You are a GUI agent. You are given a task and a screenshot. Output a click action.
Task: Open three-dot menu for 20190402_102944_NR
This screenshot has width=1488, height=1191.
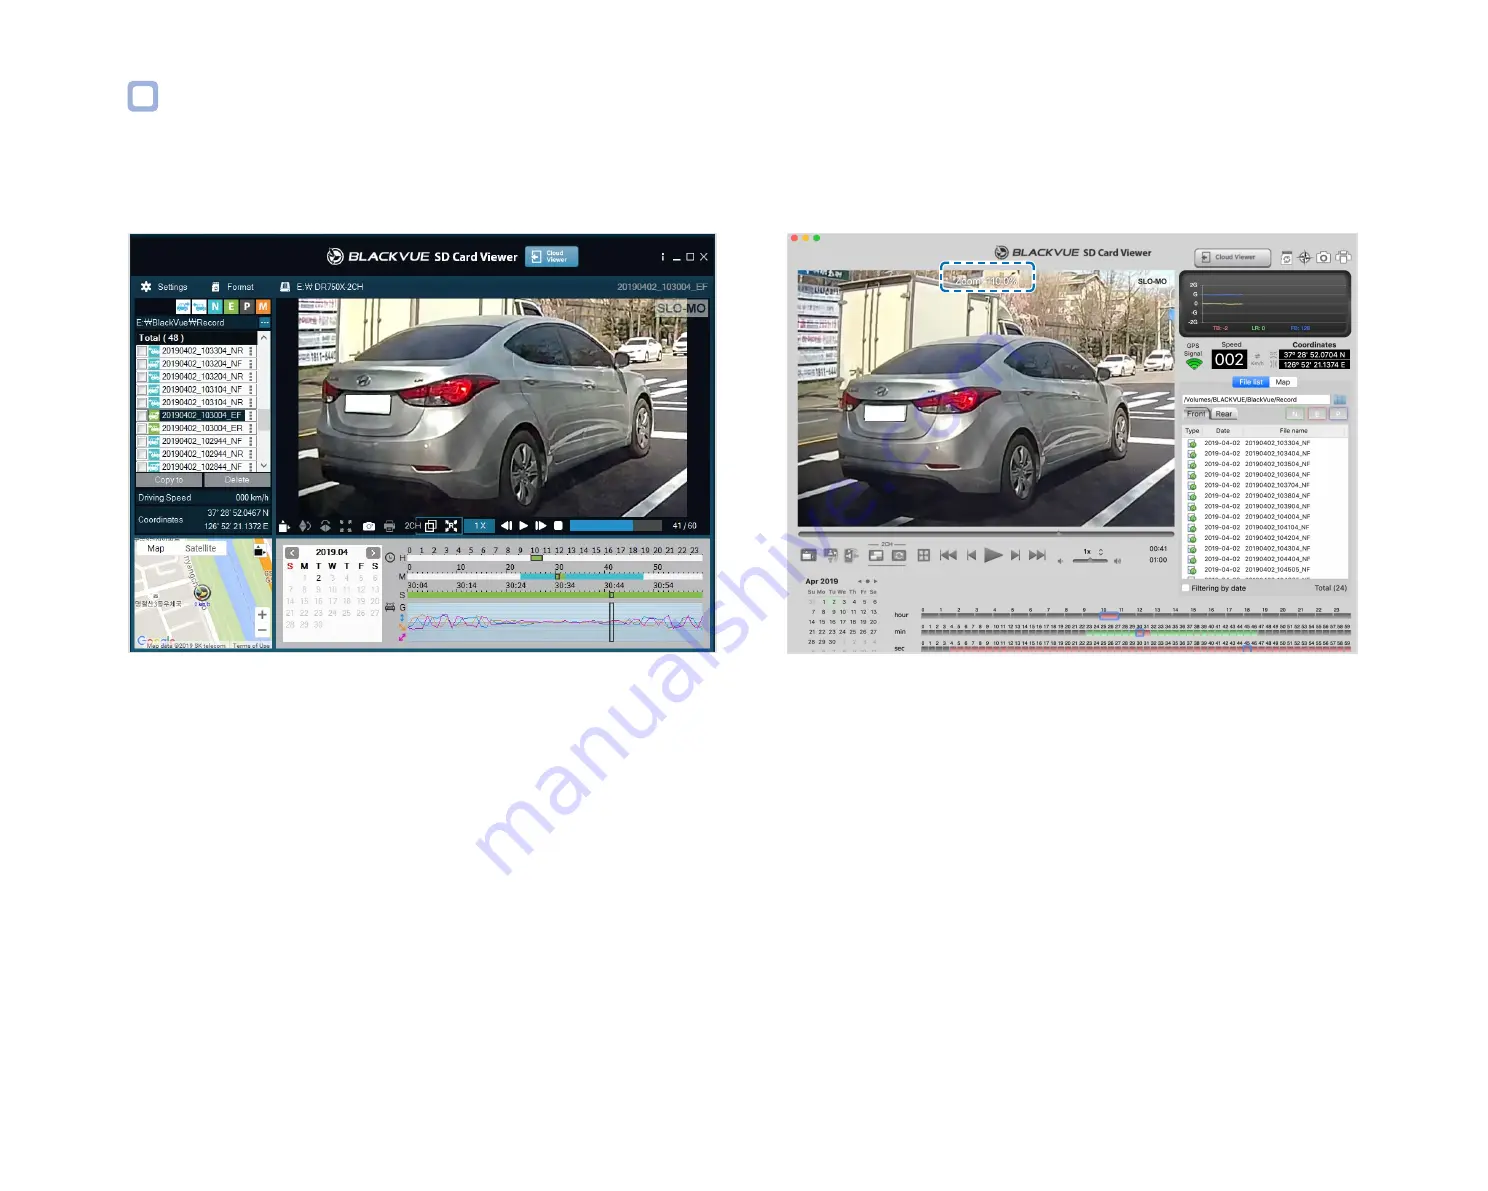coord(251,454)
